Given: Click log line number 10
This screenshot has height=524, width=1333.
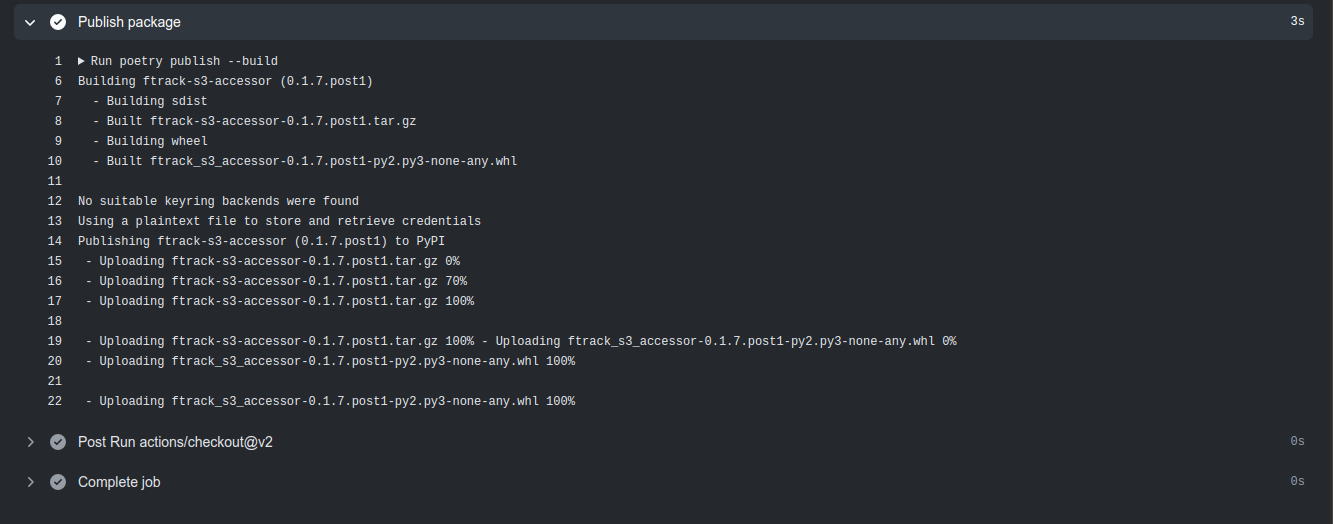Looking at the screenshot, I should pos(54,161).
